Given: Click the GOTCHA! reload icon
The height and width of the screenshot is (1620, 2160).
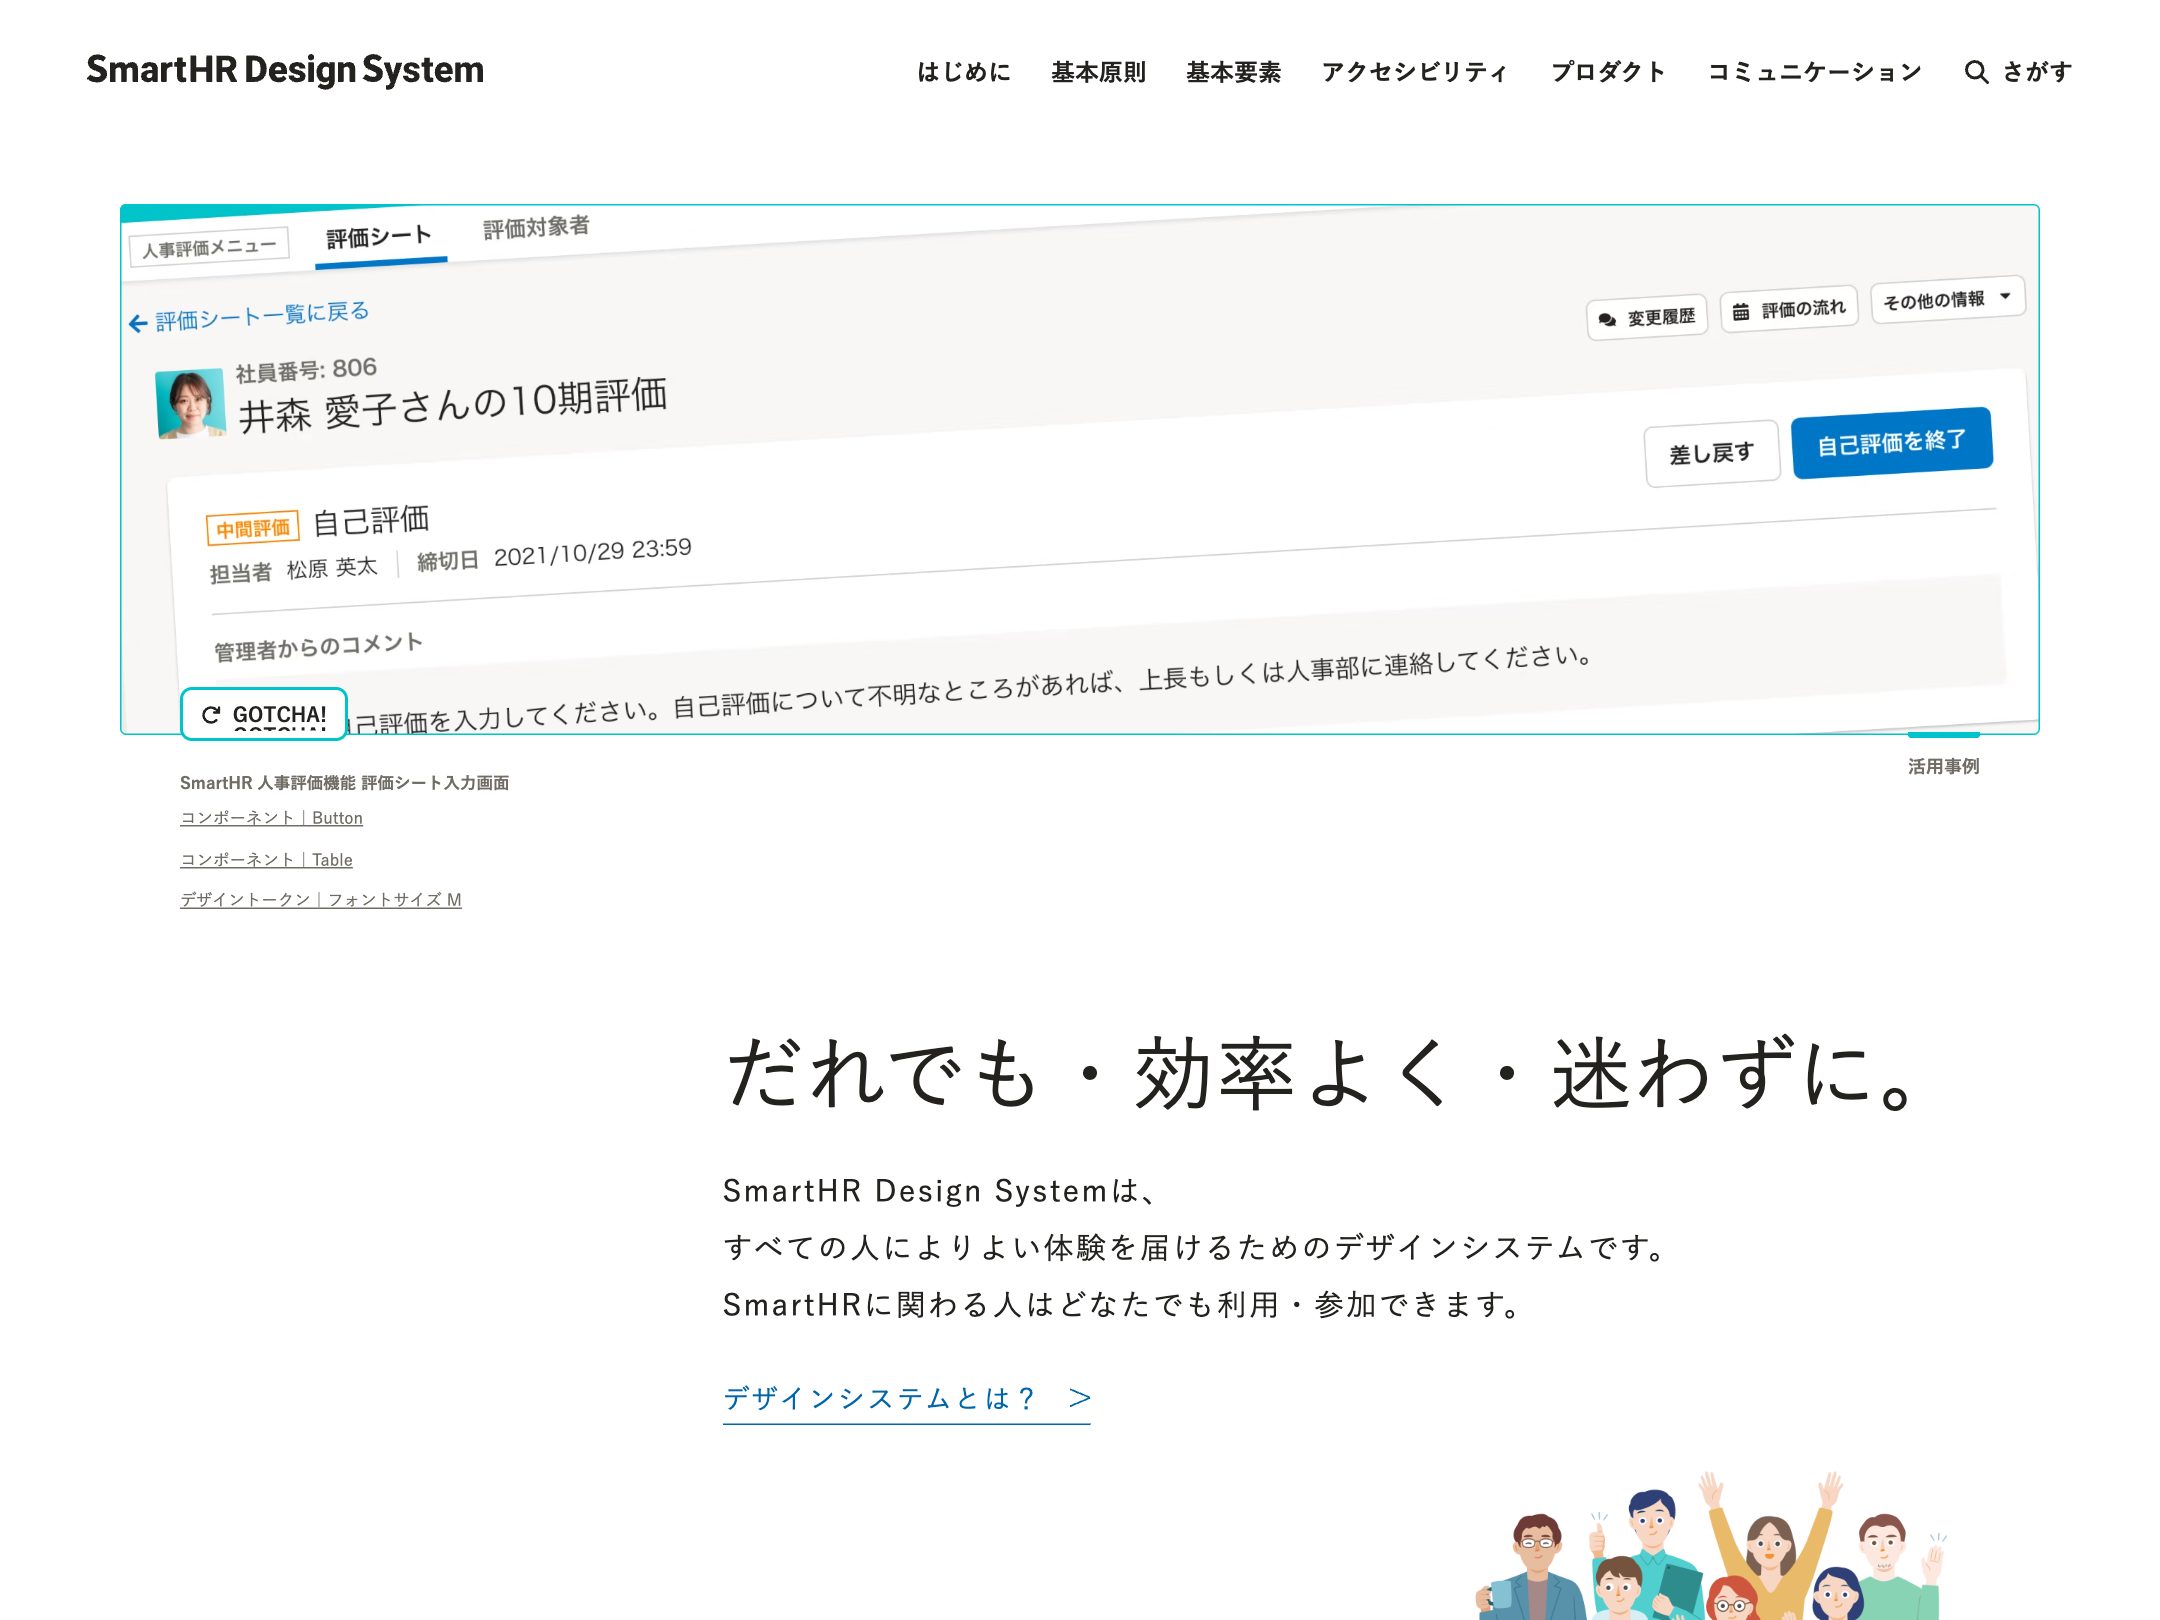Looking at the screenshot, I should pyautogui.click(x=211, y=714).
